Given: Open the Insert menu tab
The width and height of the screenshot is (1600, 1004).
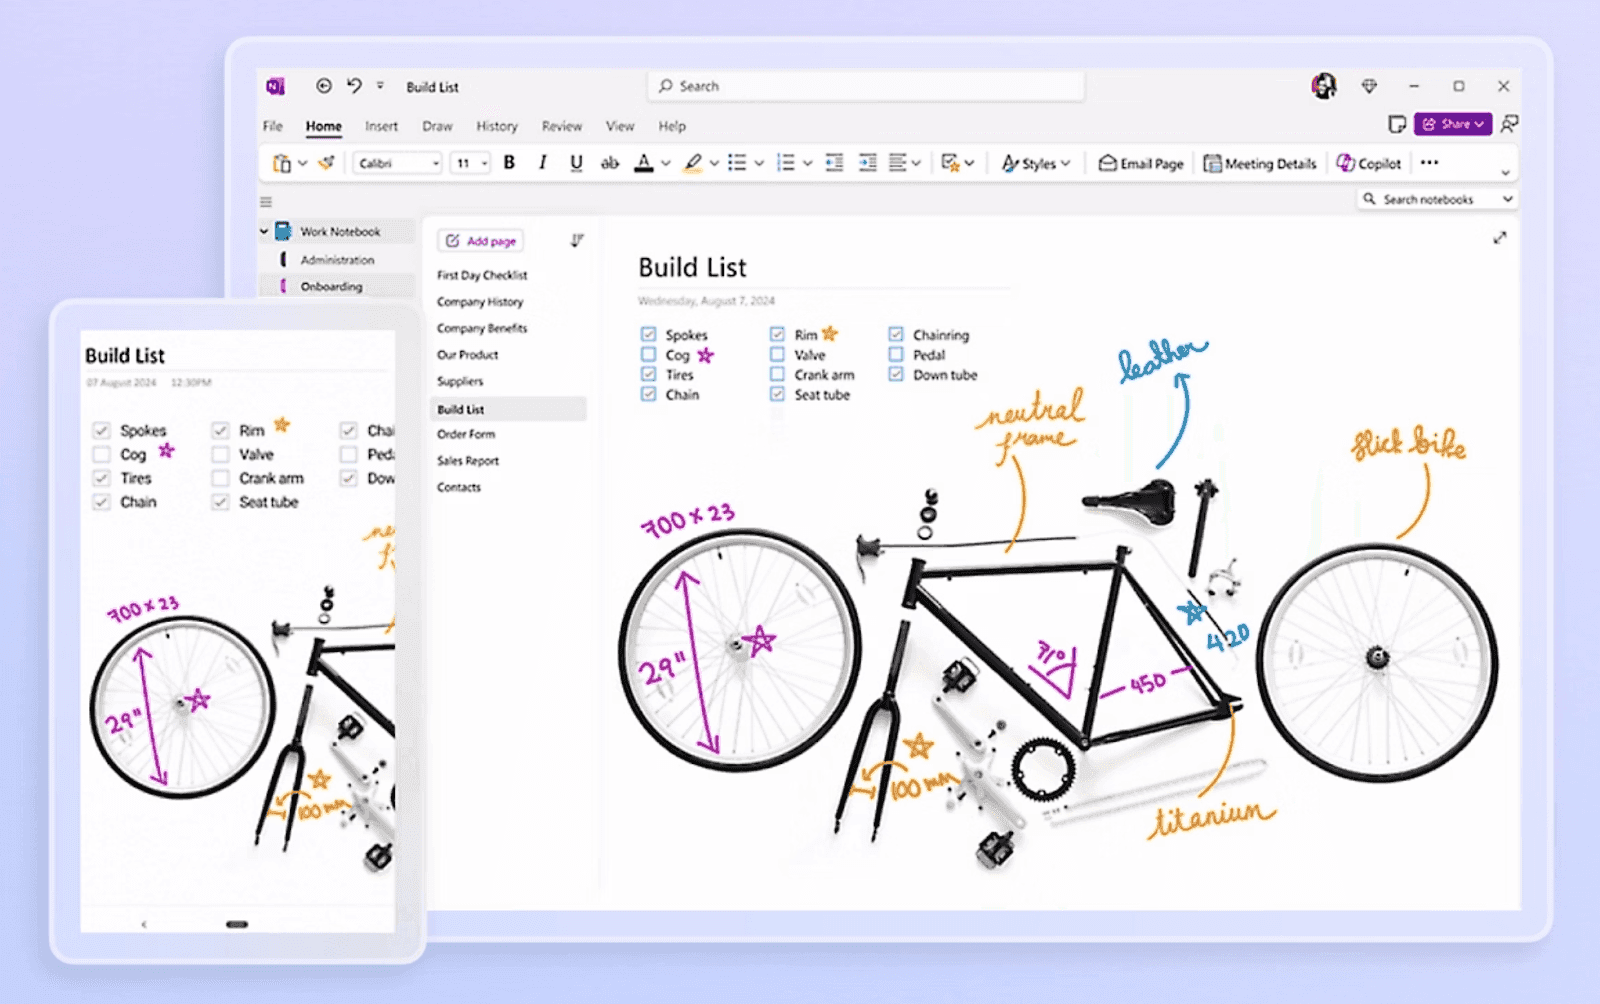Looking at the screenshot, I should 381,126.
